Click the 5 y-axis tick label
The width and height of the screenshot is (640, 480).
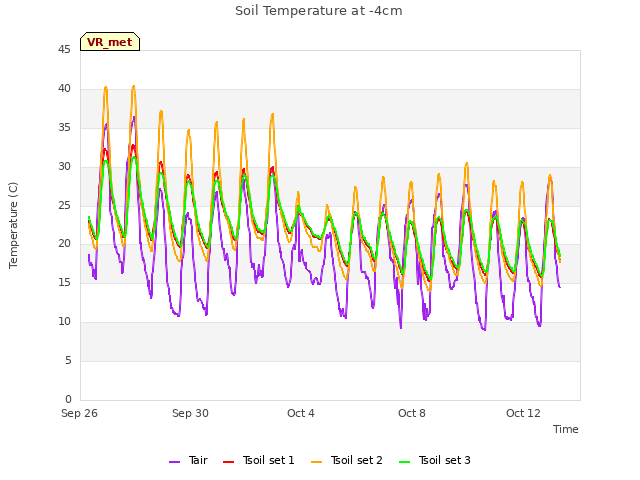[x=68, y=360]
